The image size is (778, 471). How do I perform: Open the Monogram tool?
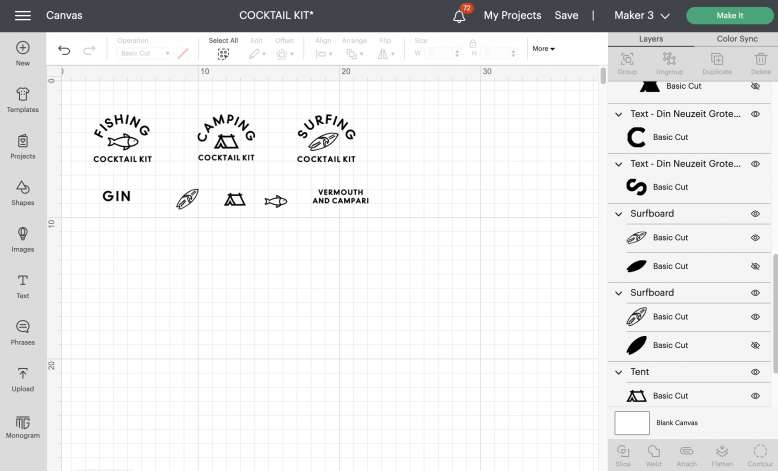coord(22,425)
